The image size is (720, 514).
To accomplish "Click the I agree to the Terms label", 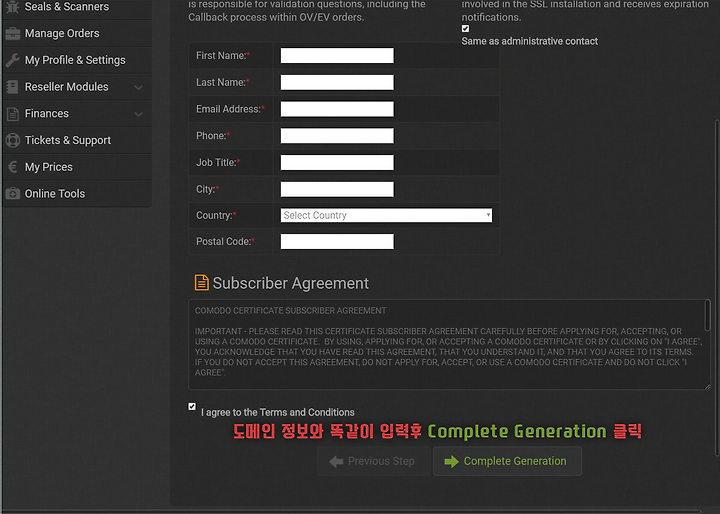I will [278, 412].
